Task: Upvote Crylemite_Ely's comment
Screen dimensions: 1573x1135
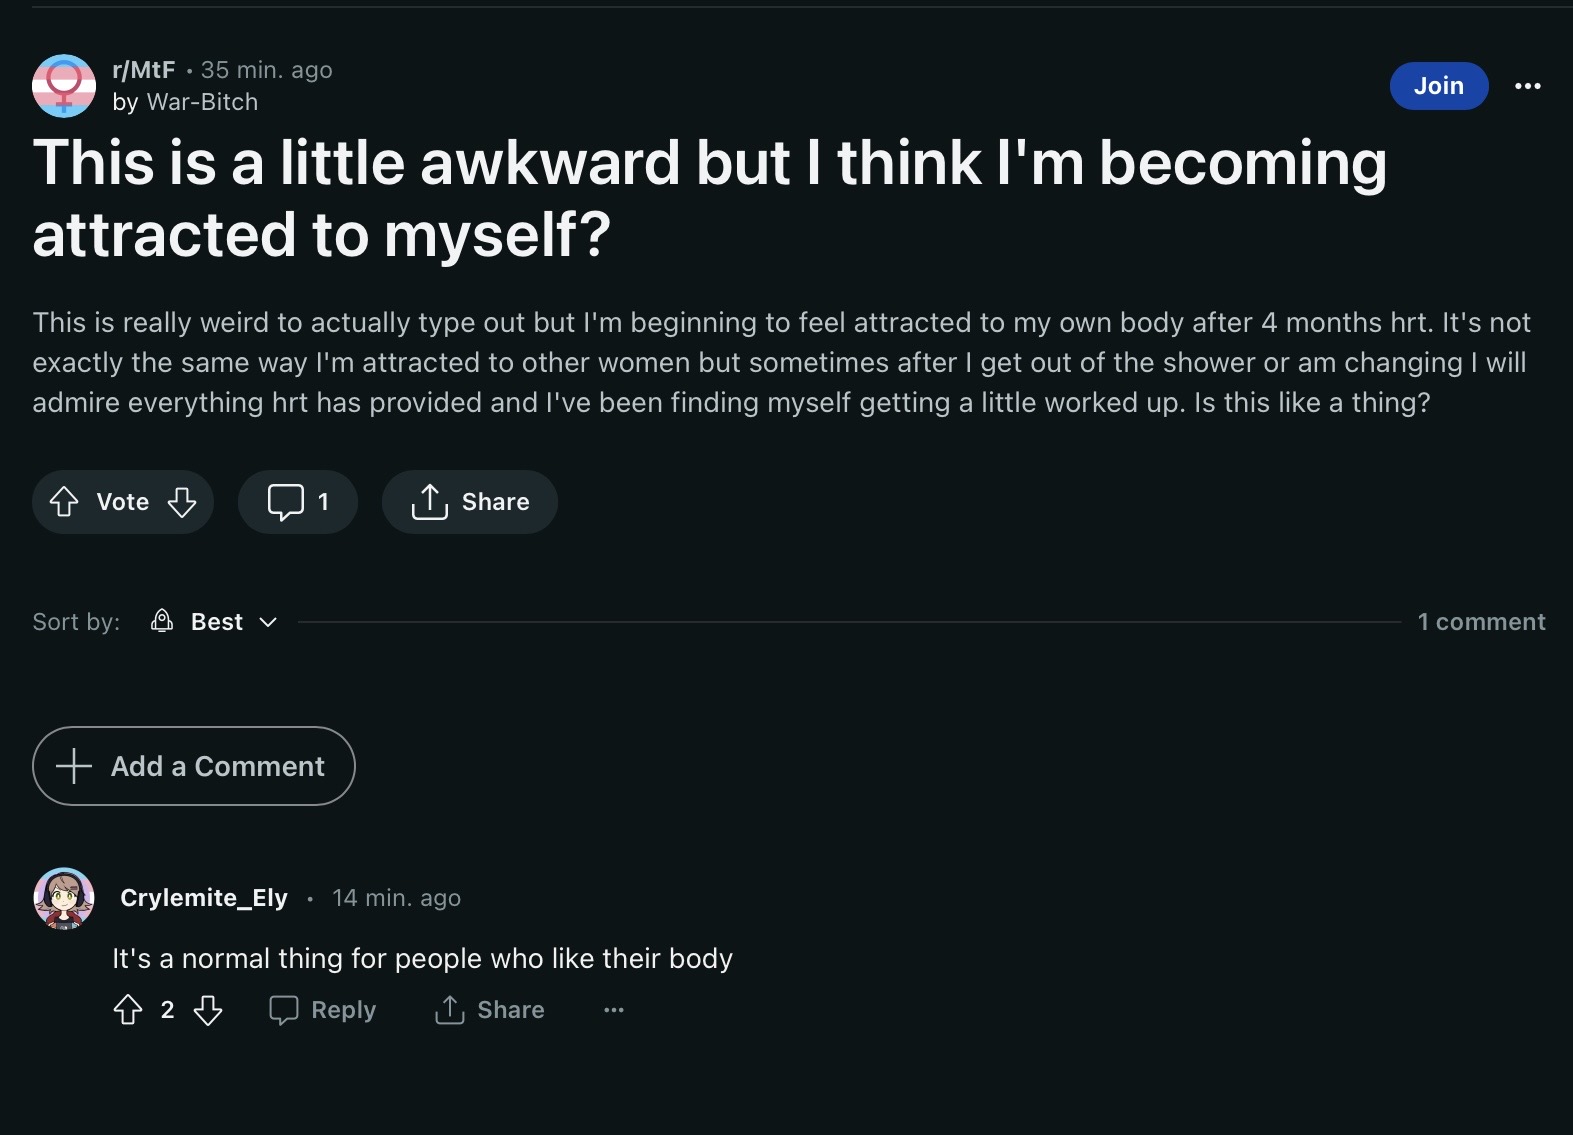Action: click(x=128, y=1010)
